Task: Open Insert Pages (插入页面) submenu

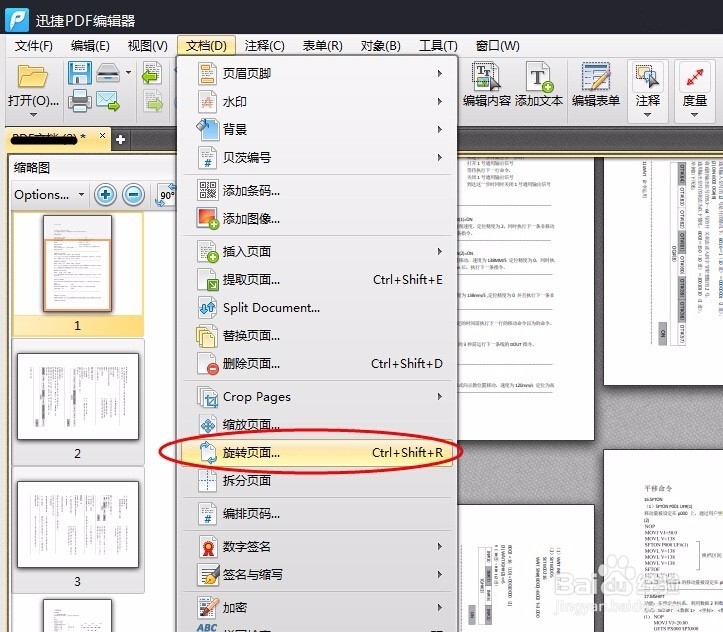Action: coord(317,251)
